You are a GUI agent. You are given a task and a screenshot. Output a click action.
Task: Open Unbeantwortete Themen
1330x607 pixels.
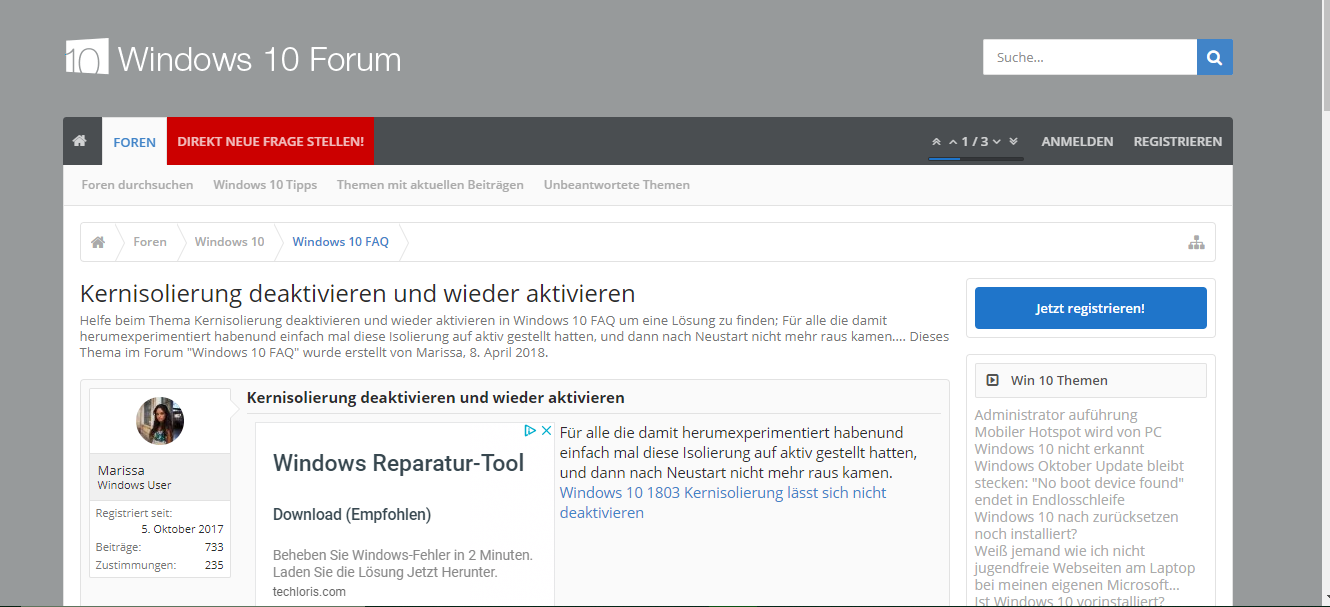pos(617,185)
